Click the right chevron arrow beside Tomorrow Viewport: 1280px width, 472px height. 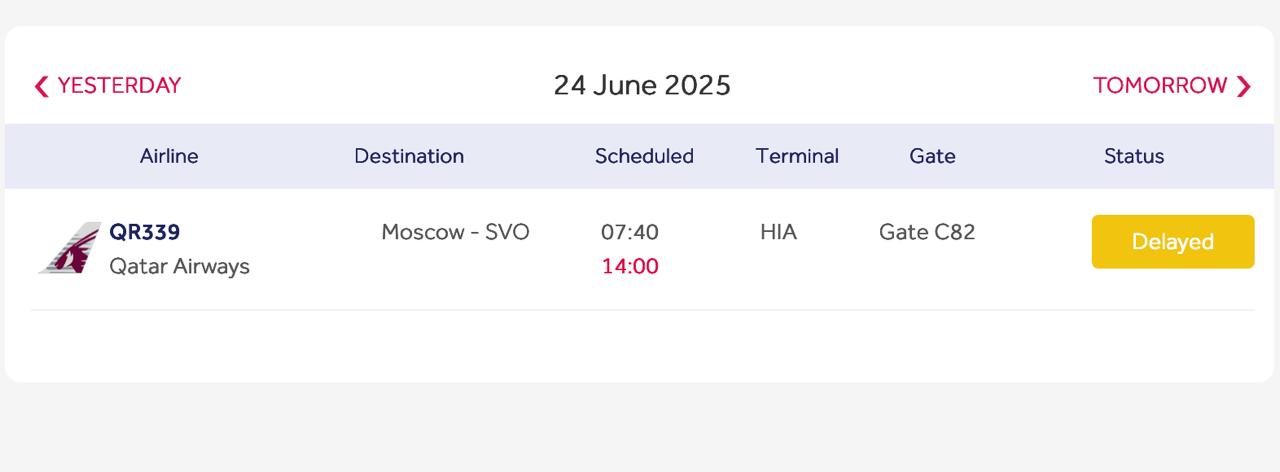tap(1243, 87)
